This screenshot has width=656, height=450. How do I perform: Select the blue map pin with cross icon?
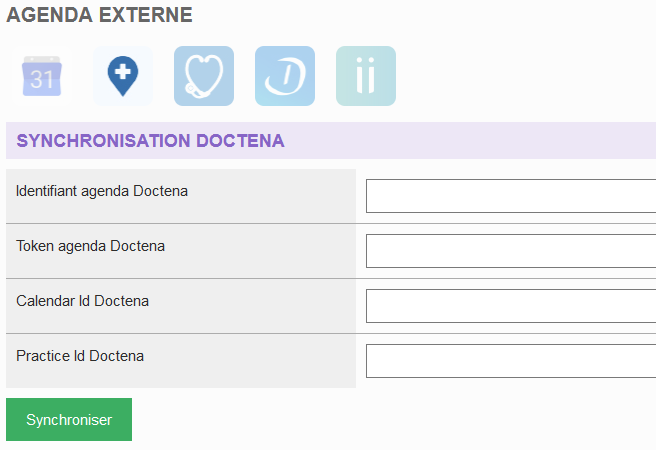[123, 76]
